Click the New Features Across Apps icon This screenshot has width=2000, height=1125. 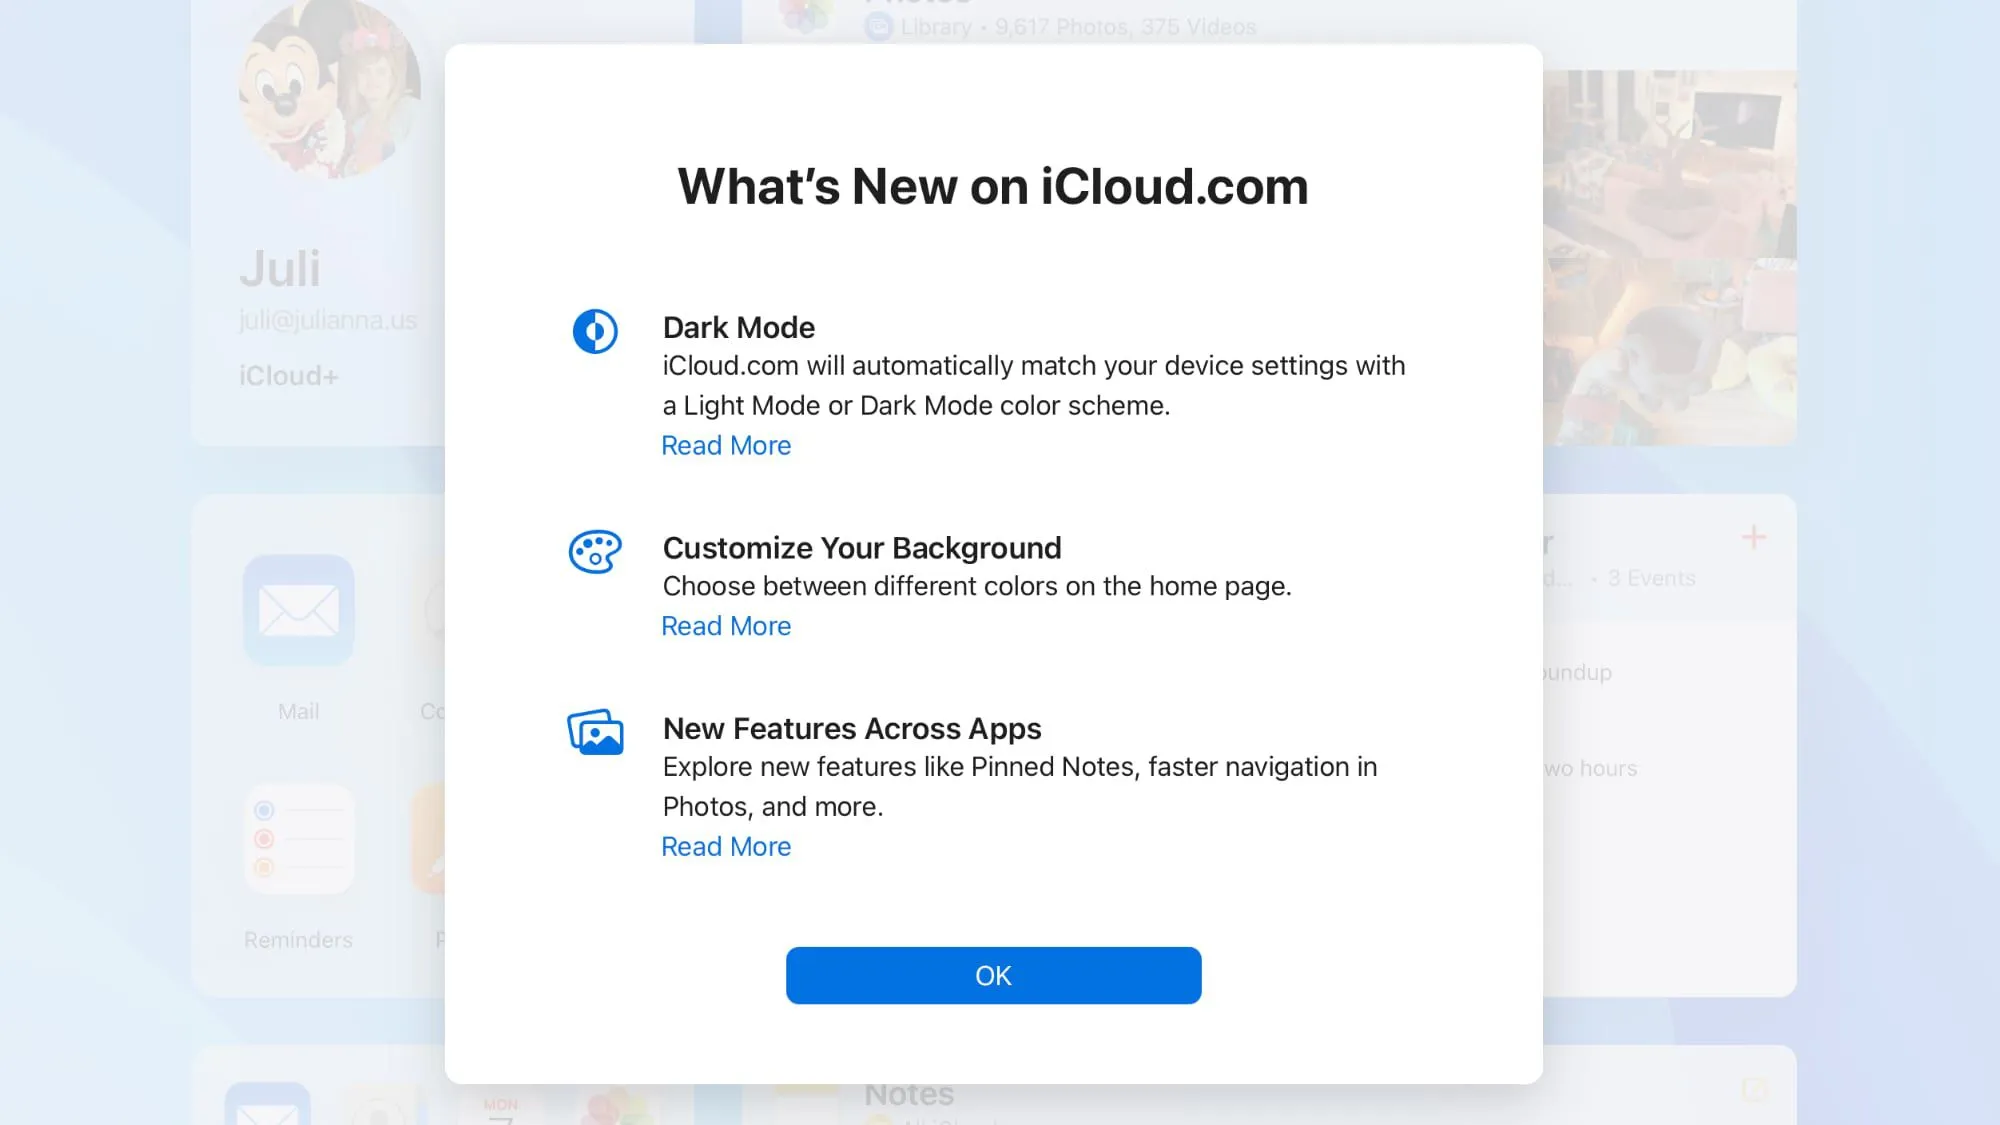click(593, 732)
